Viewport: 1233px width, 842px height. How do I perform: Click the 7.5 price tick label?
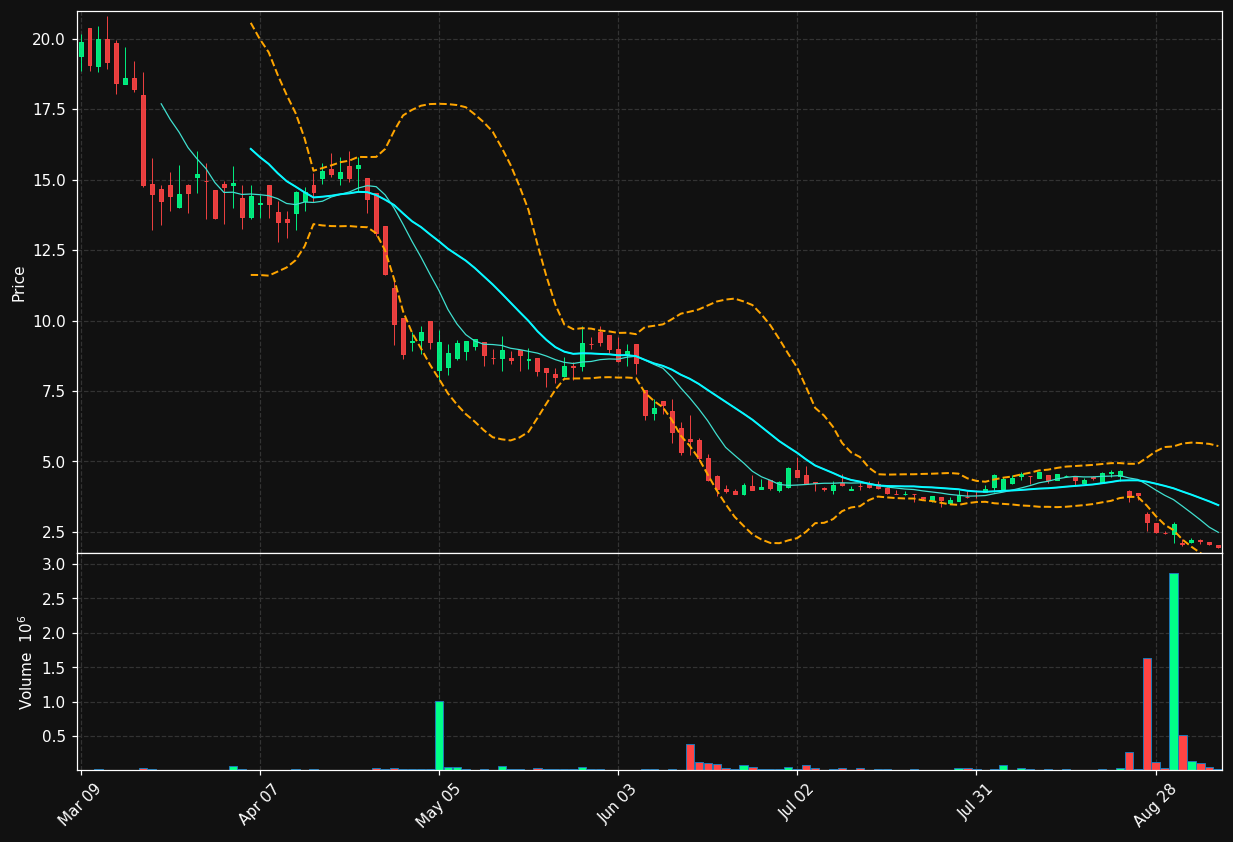tap(53, 392)
